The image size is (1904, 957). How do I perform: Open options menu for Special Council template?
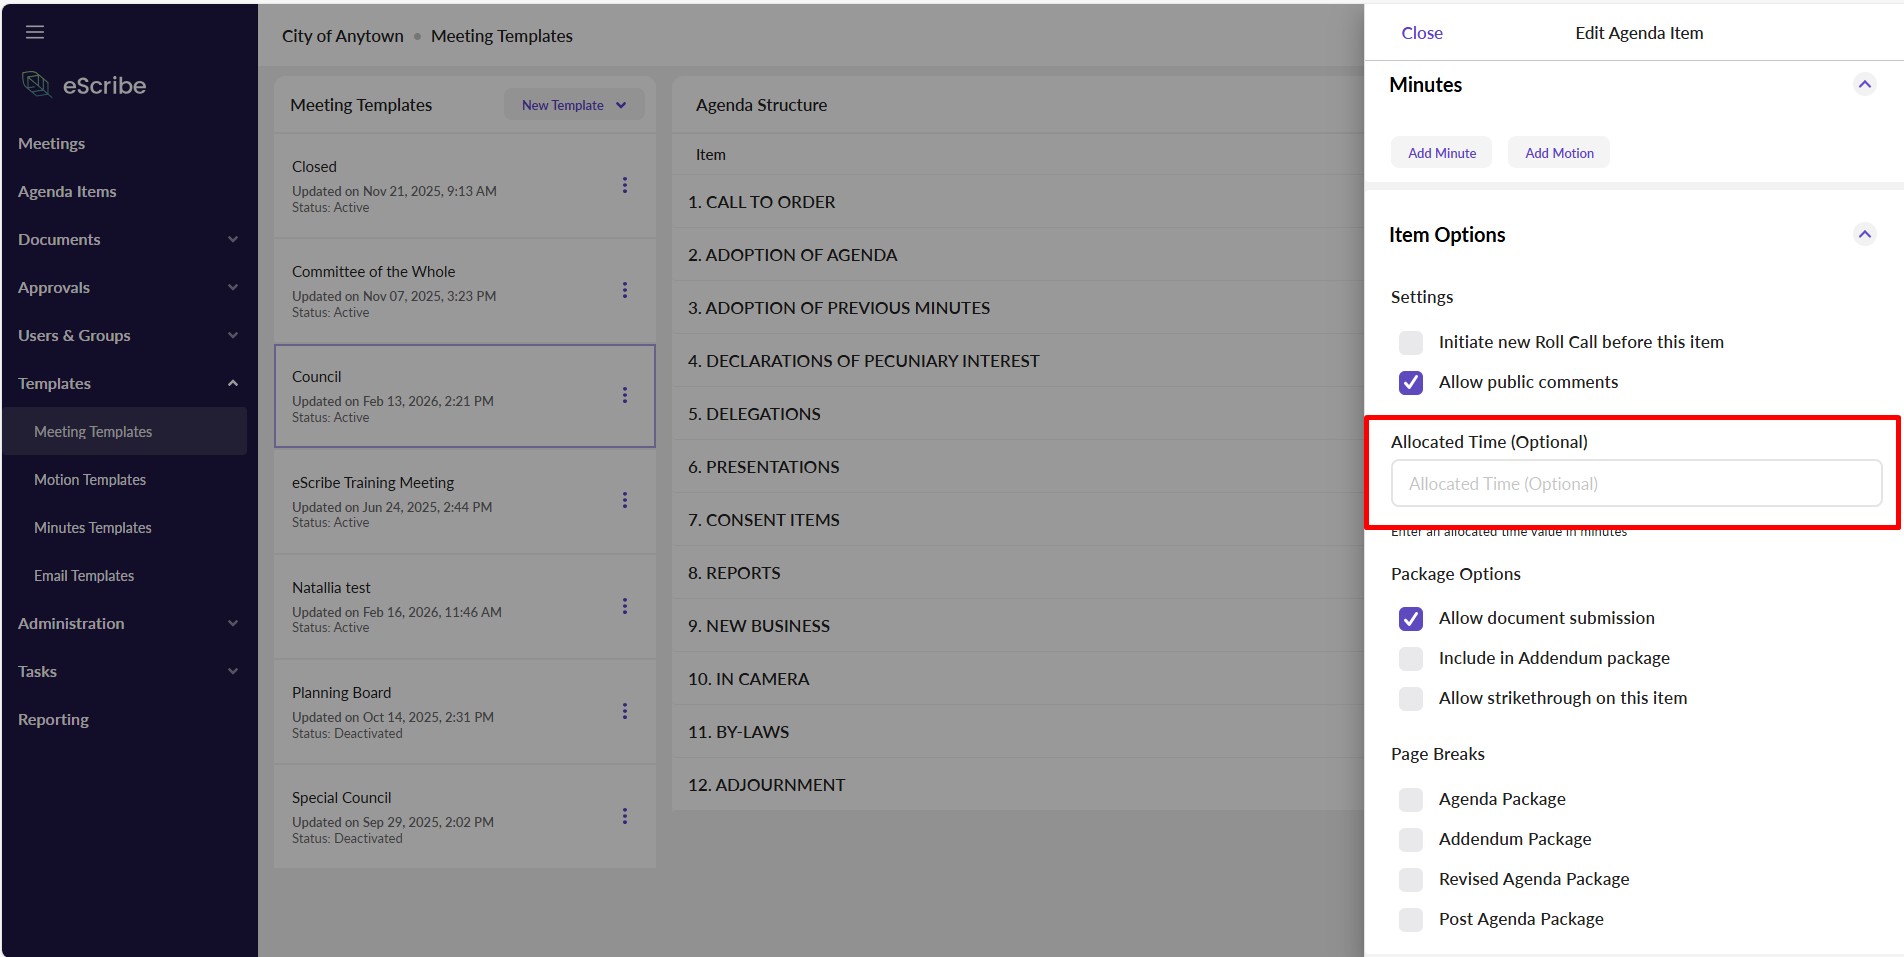pos(625,816)
